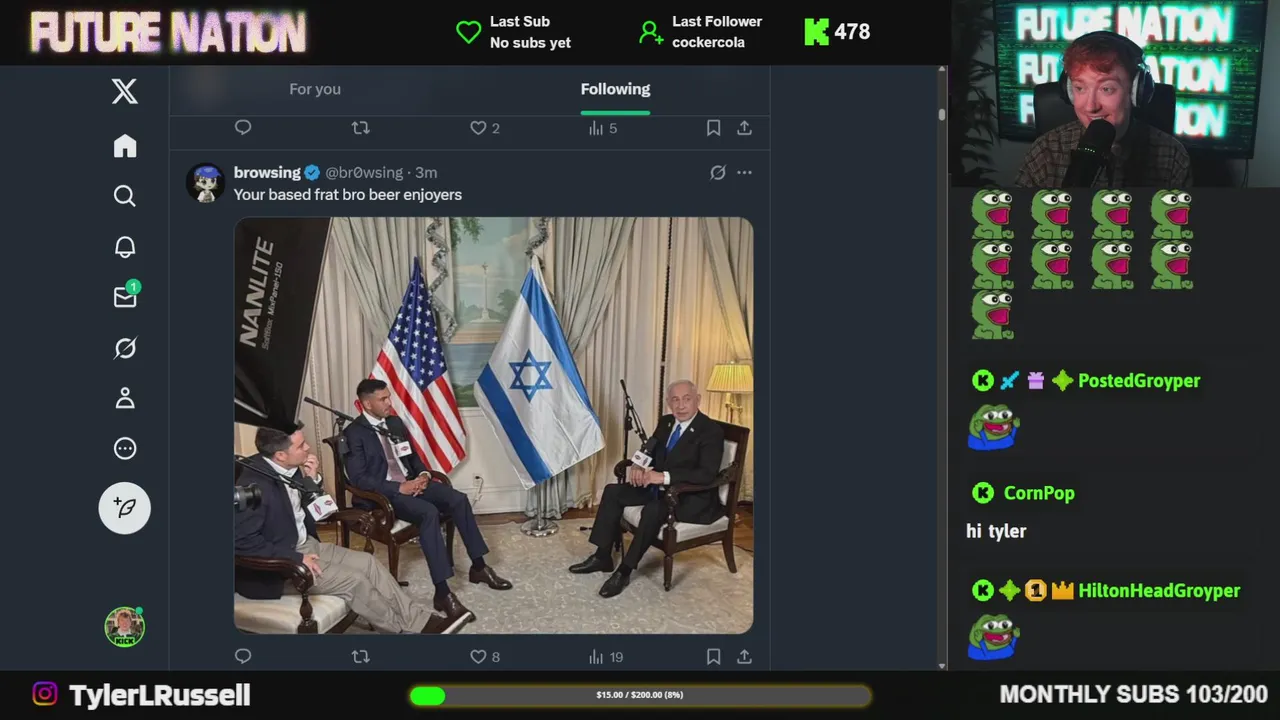Viewport: 1280px width, 720px height.
Task: Go to the Home feed icon
Action: click(125, 146)
